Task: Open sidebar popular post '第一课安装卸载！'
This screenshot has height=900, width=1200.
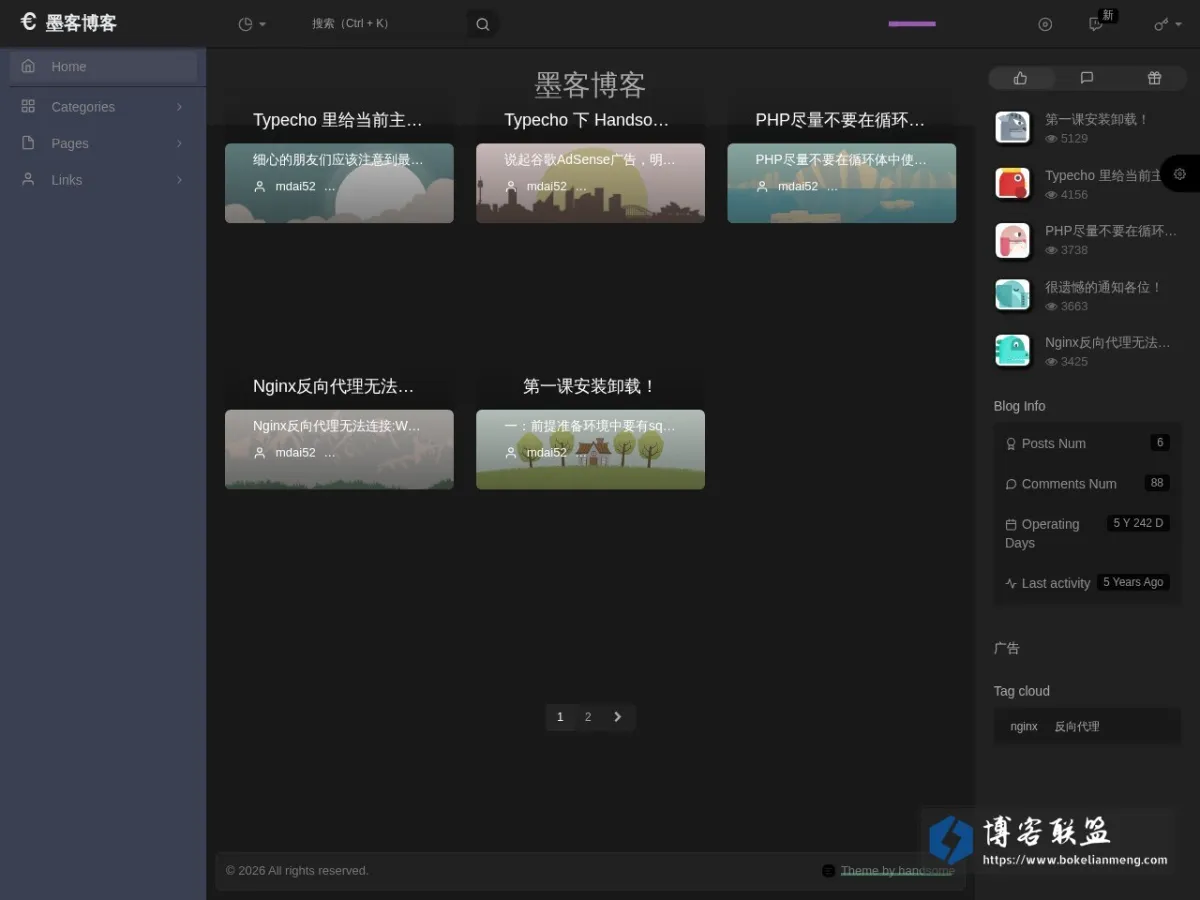Action: [1097, 119]
